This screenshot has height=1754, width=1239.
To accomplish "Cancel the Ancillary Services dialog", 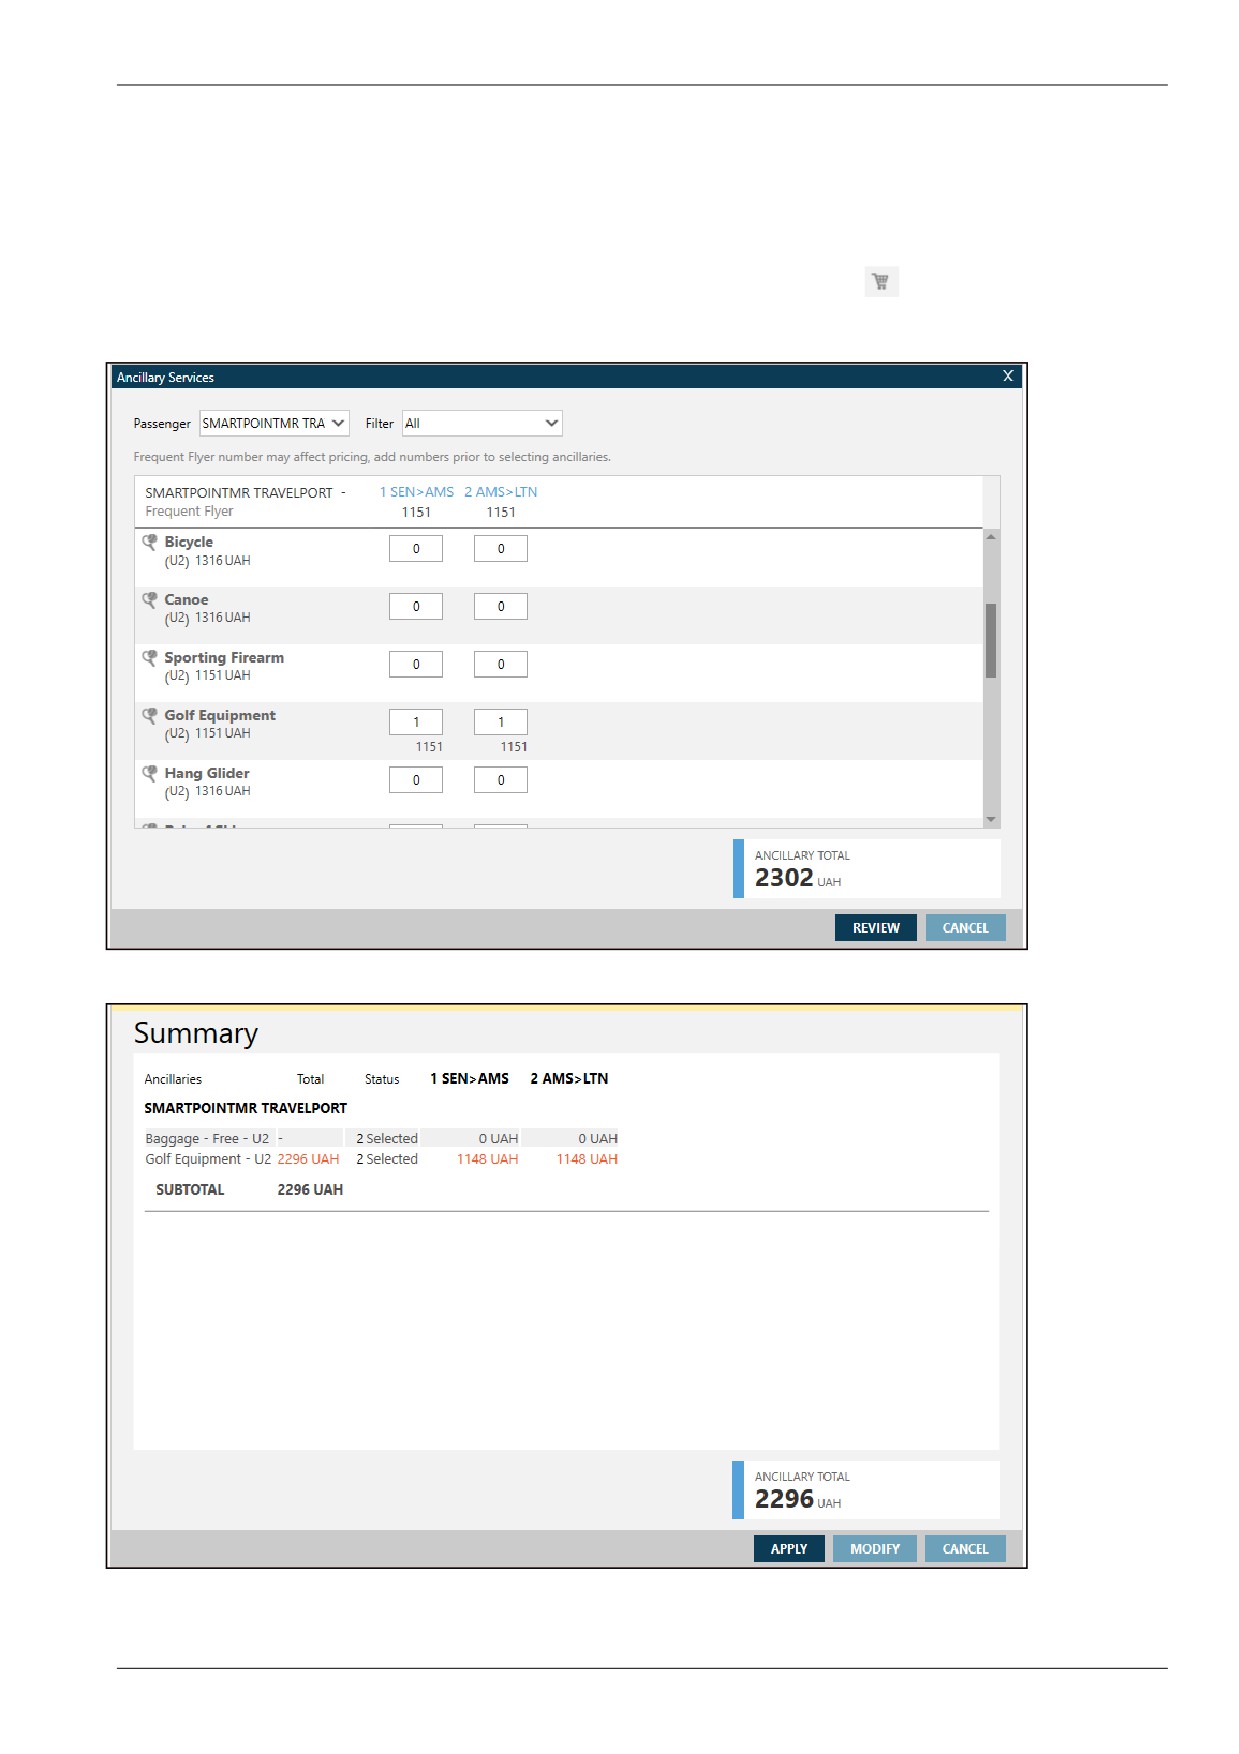I will click(x=965, y=928).
